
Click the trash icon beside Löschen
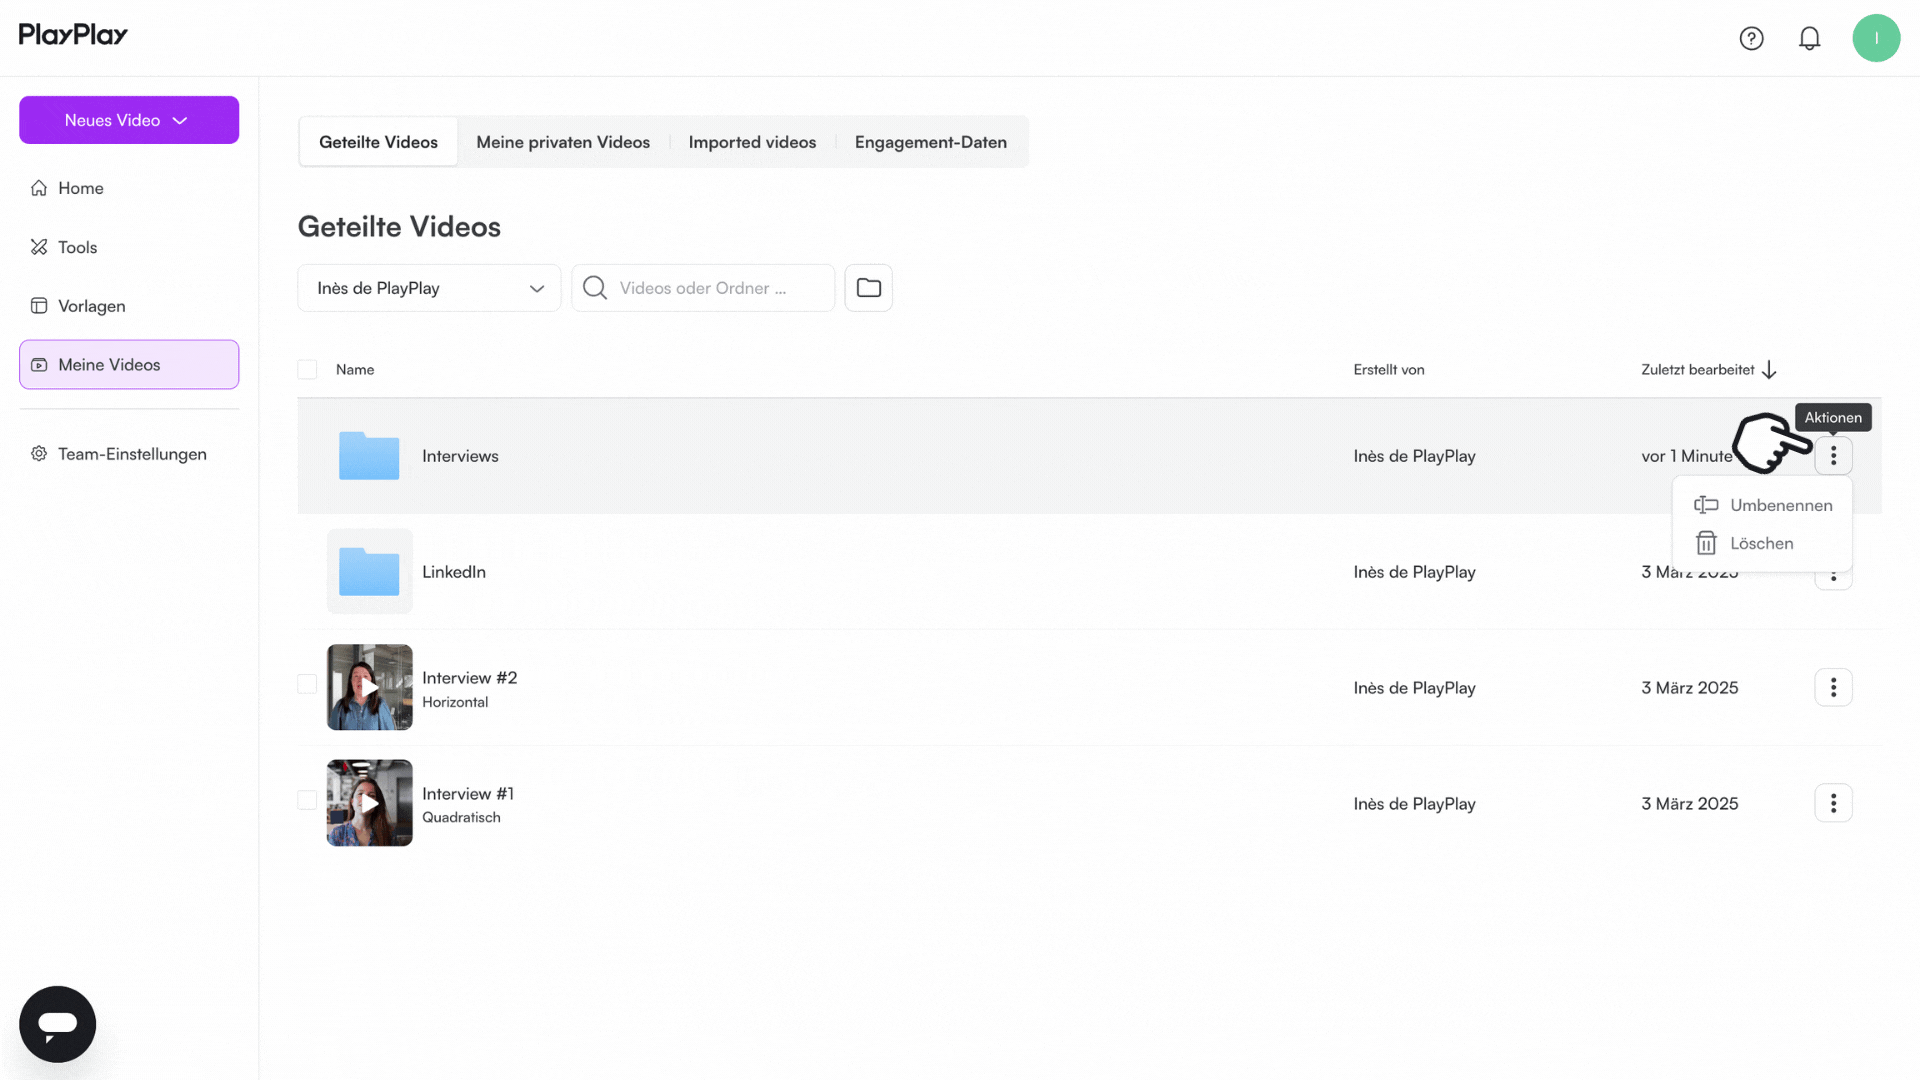point(1706,543)
